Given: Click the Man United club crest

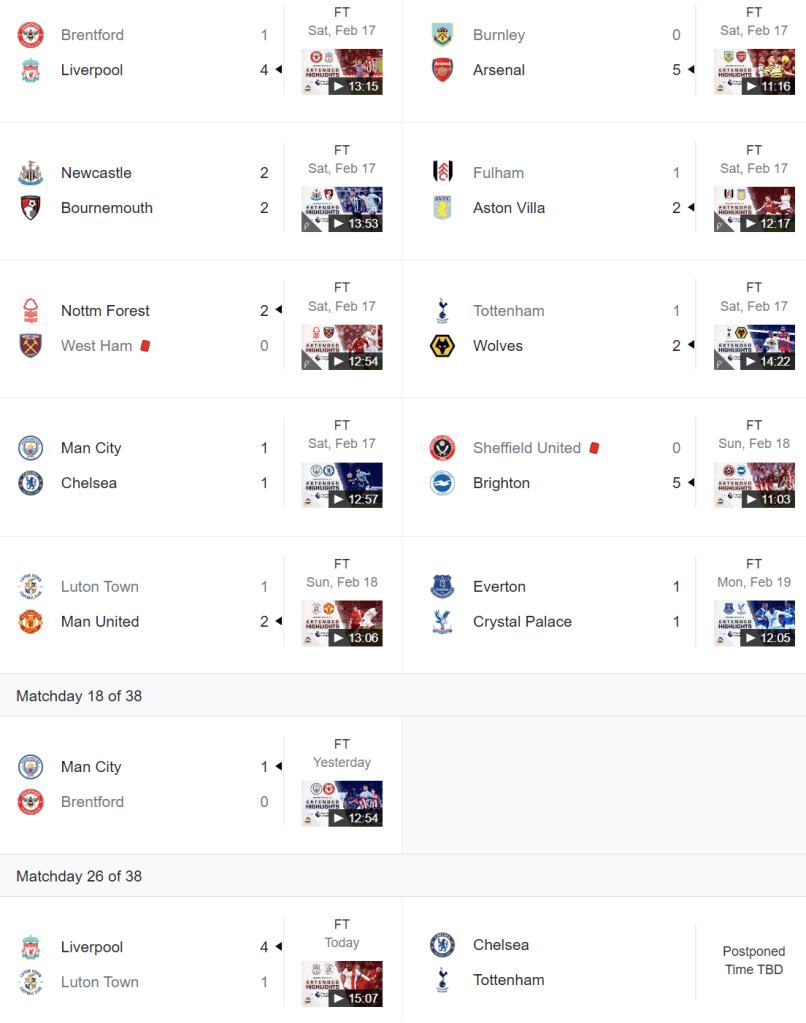Looking at the screenshot, I should 31,622.
